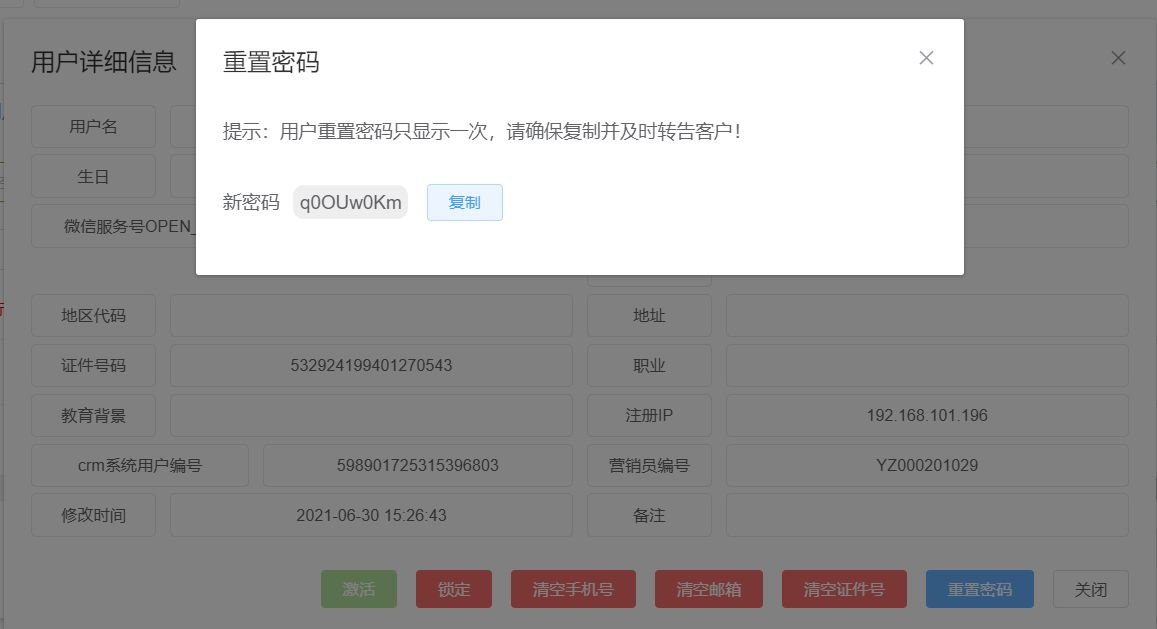Select the 注册IP field showing 192.168.101.196

(x=926, y=415)
